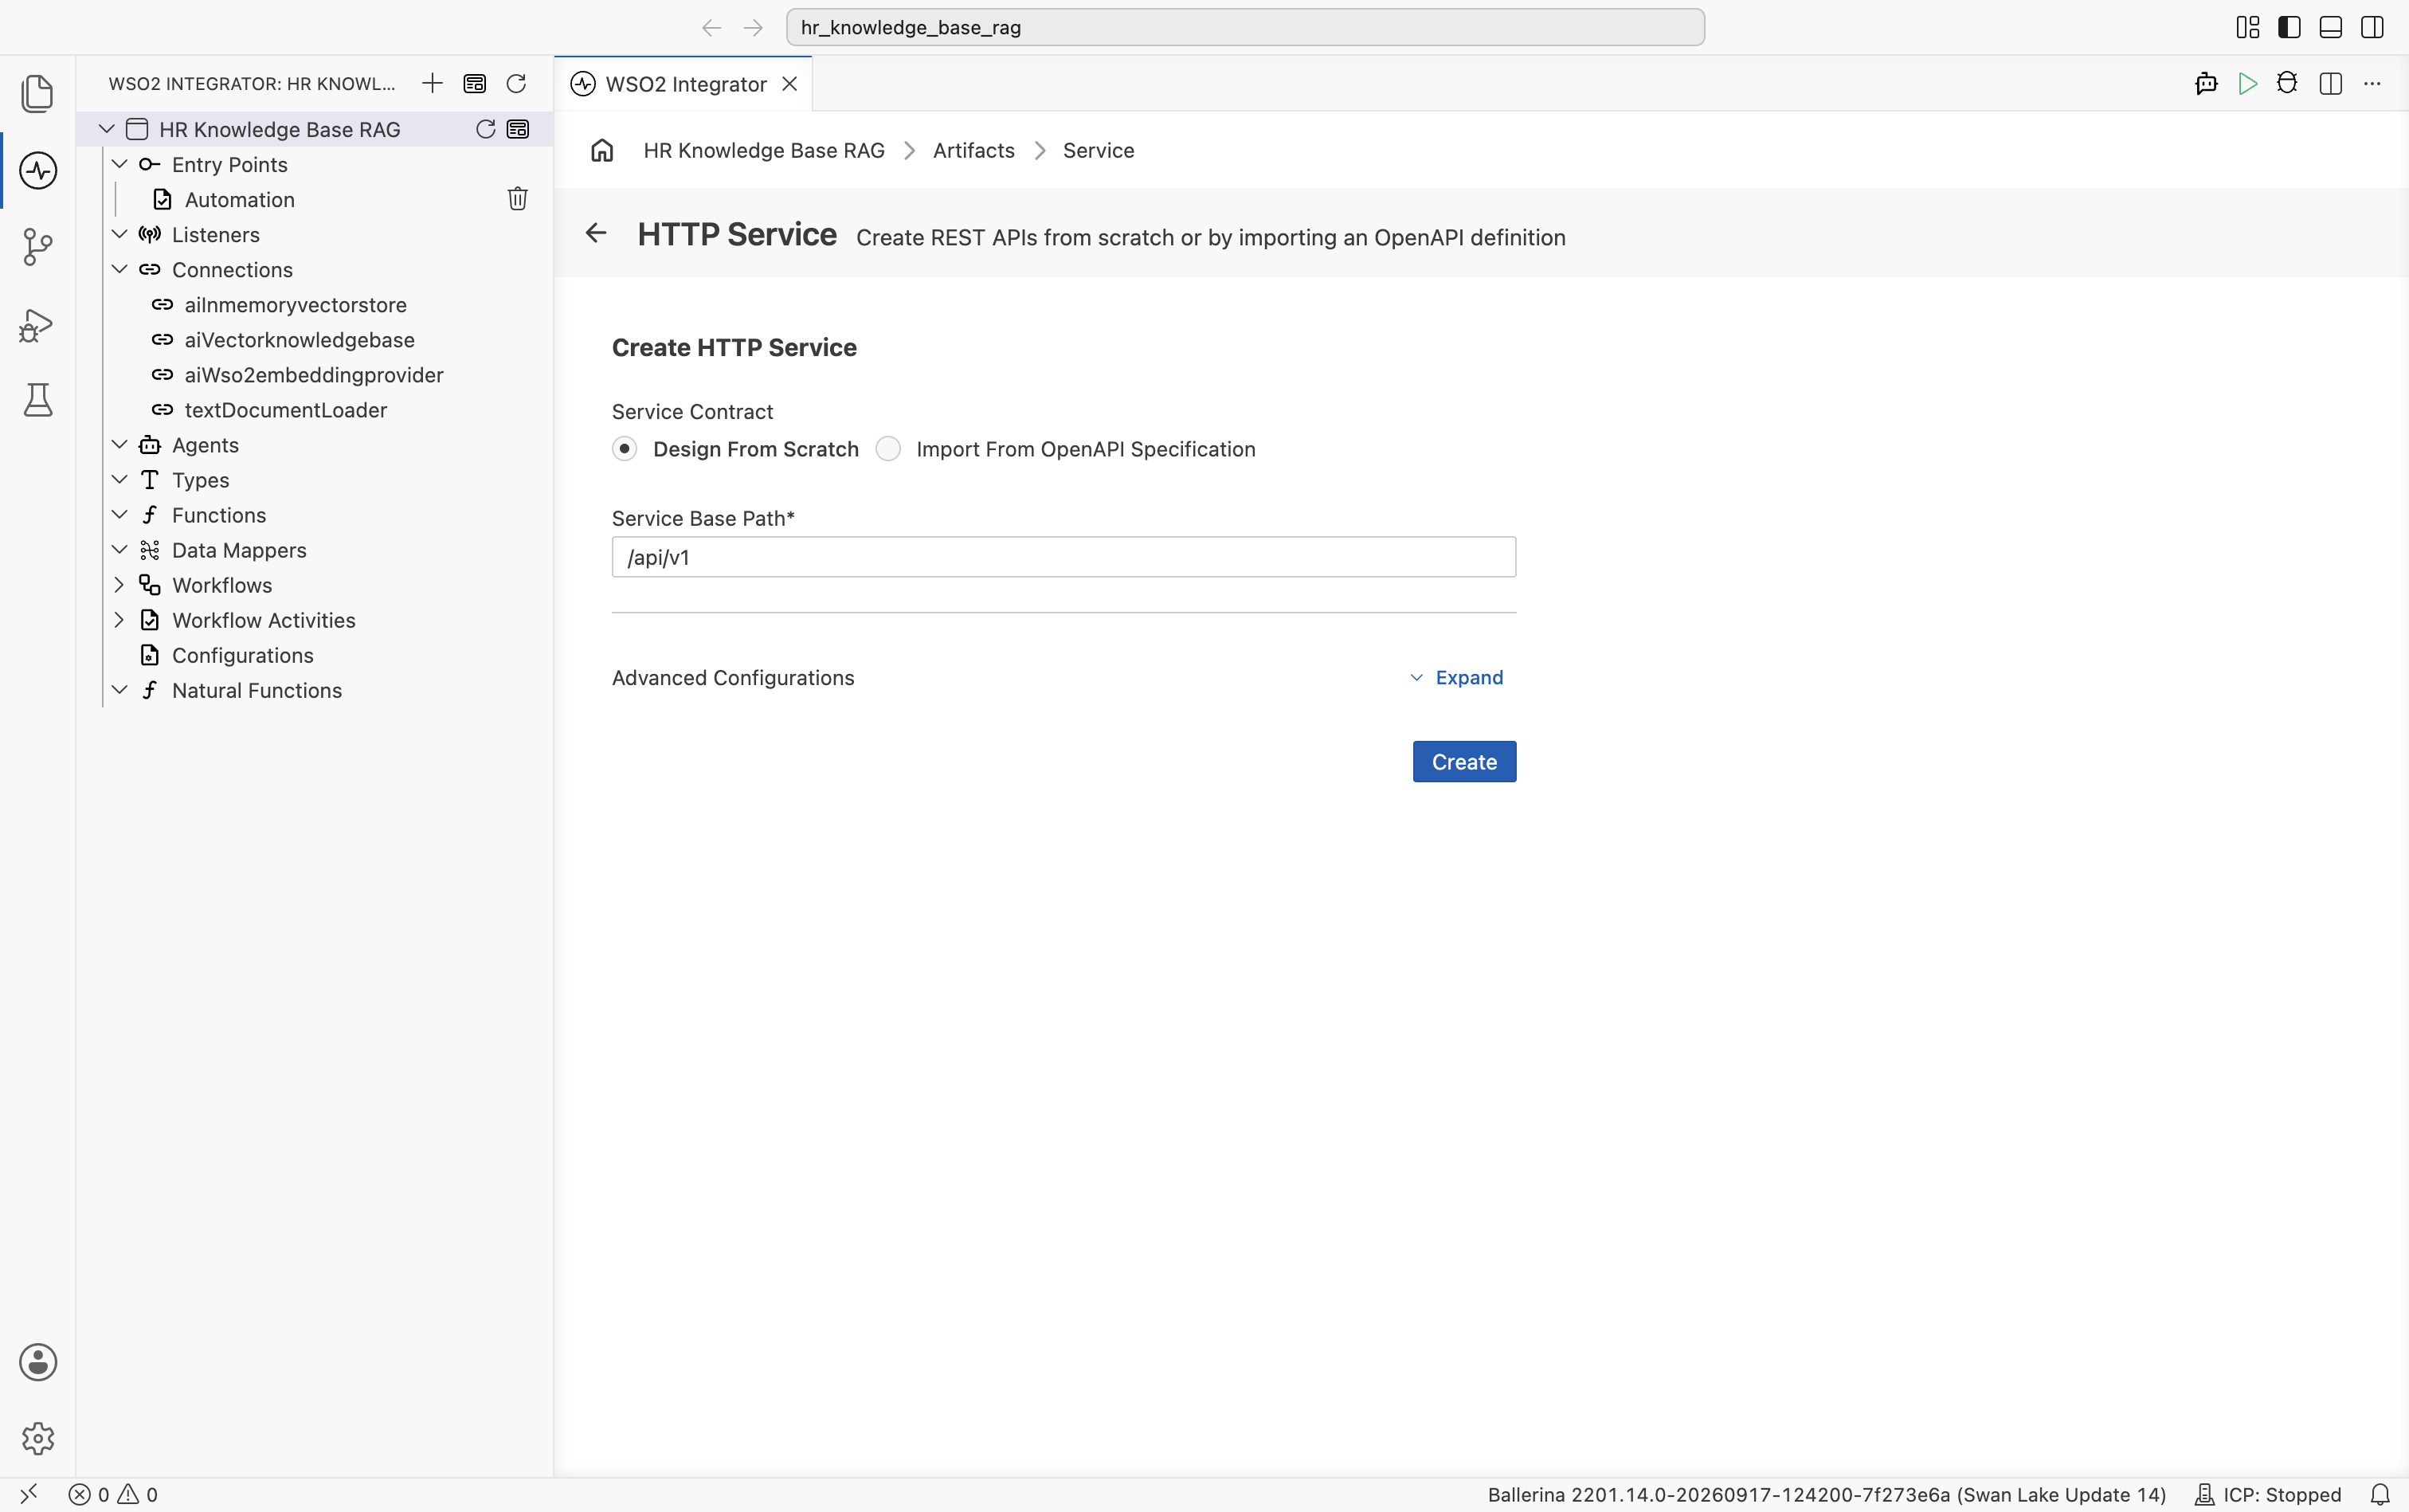
Task: Open more actions ellipsis in editor toolbar
Action: [x=2371, y=84]
